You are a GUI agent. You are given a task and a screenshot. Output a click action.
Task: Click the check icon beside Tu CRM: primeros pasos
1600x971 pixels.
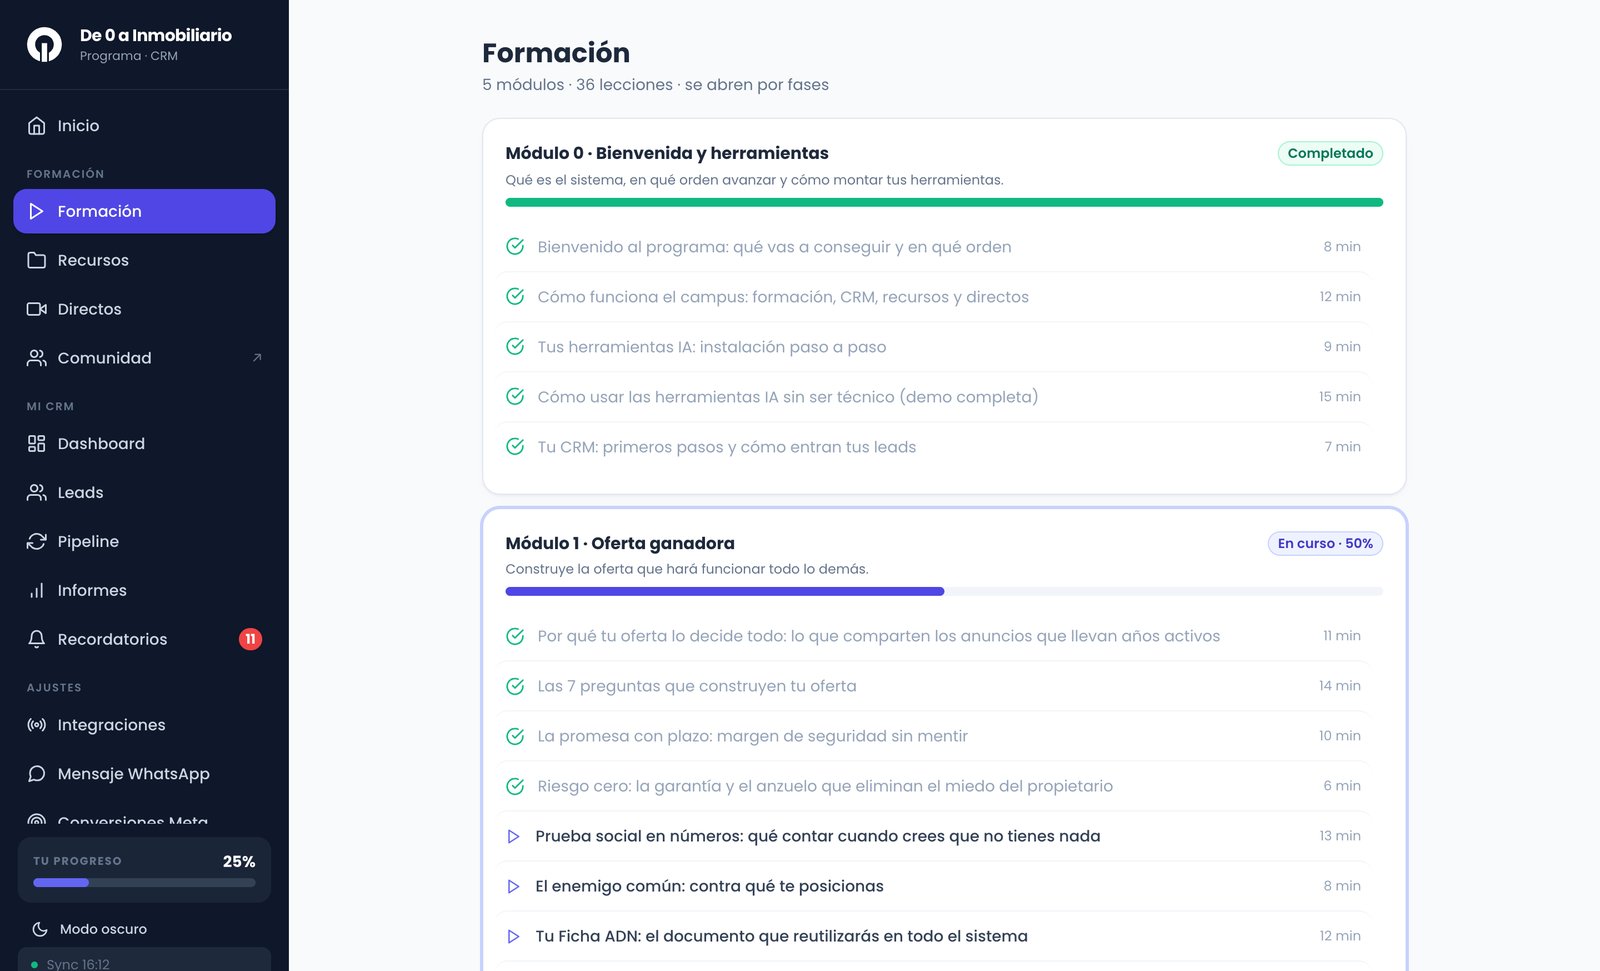515,447
